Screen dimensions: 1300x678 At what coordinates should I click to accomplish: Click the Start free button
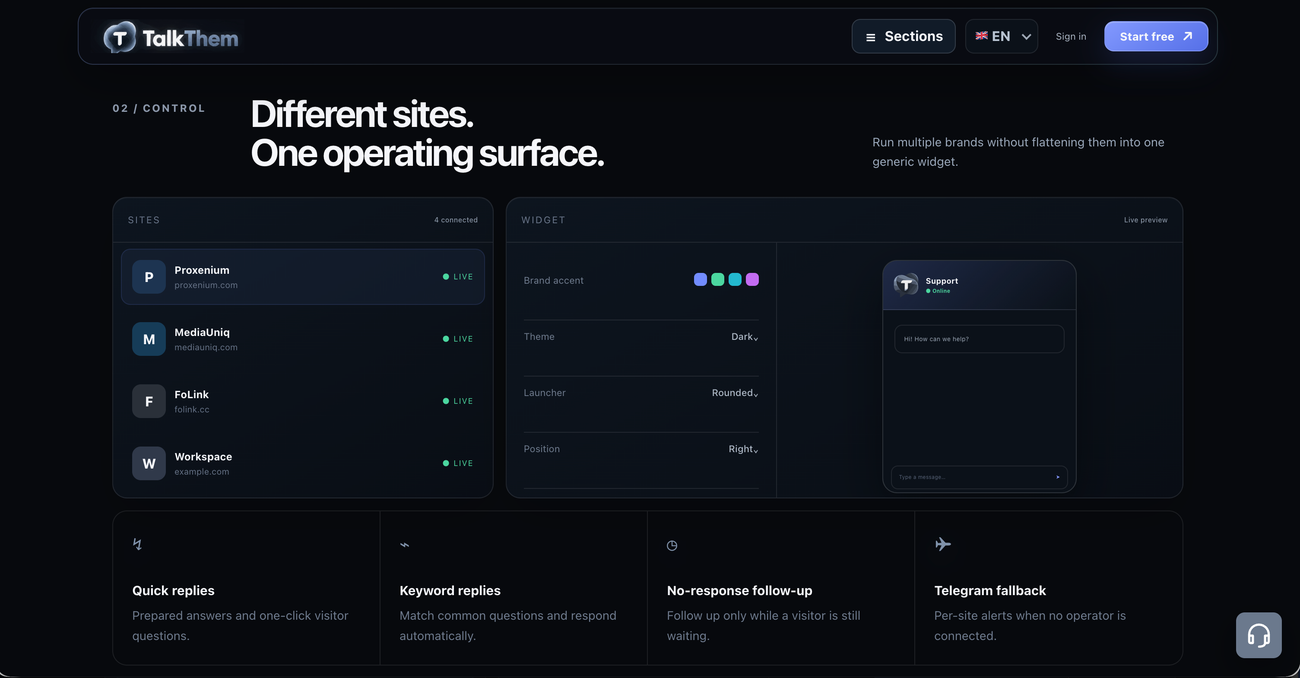[1155, 36]
